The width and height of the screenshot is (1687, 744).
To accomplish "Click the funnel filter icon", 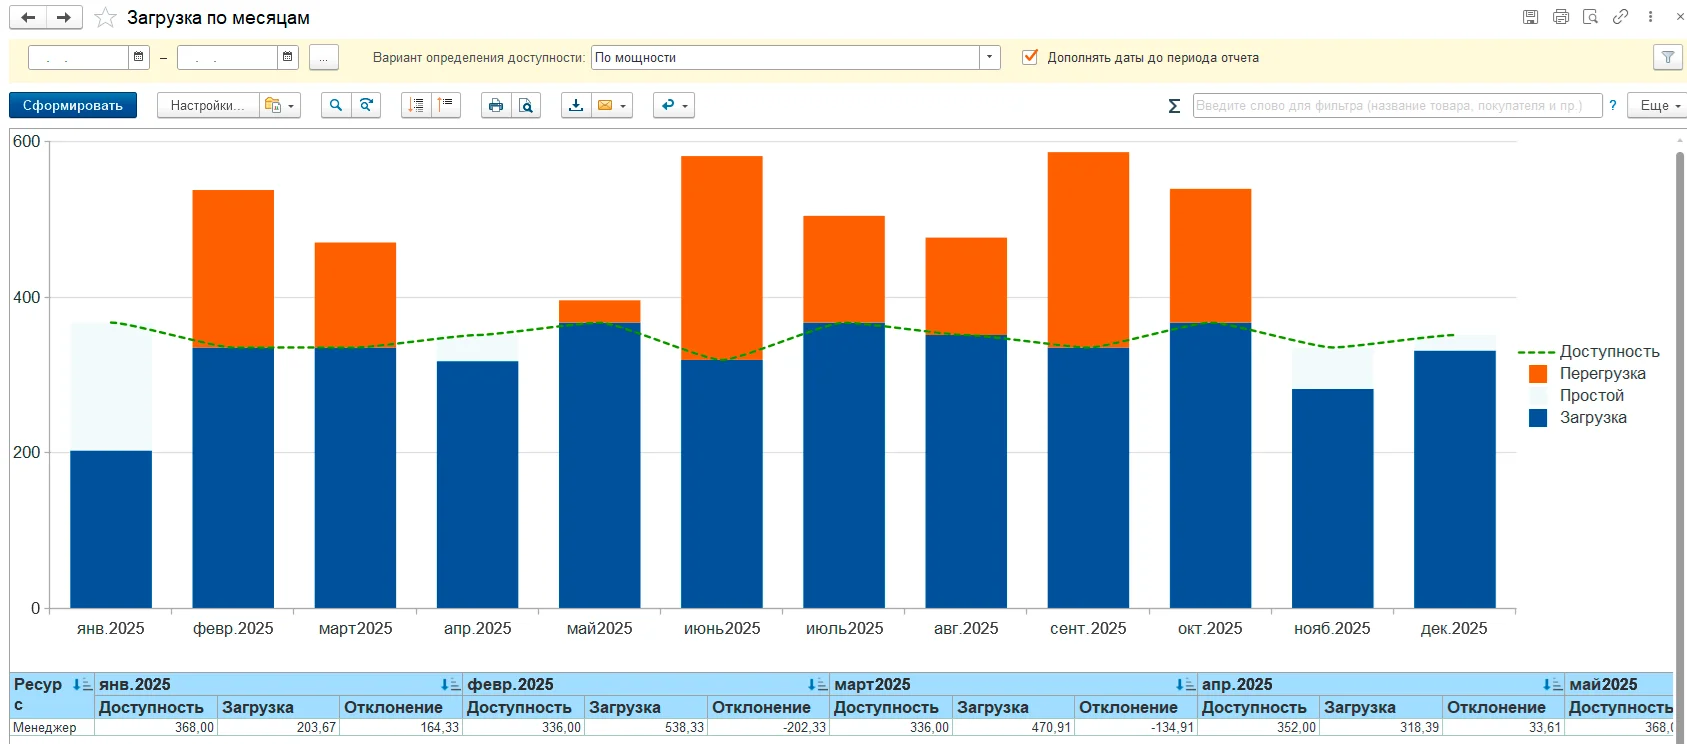I will coord(1667,58).
